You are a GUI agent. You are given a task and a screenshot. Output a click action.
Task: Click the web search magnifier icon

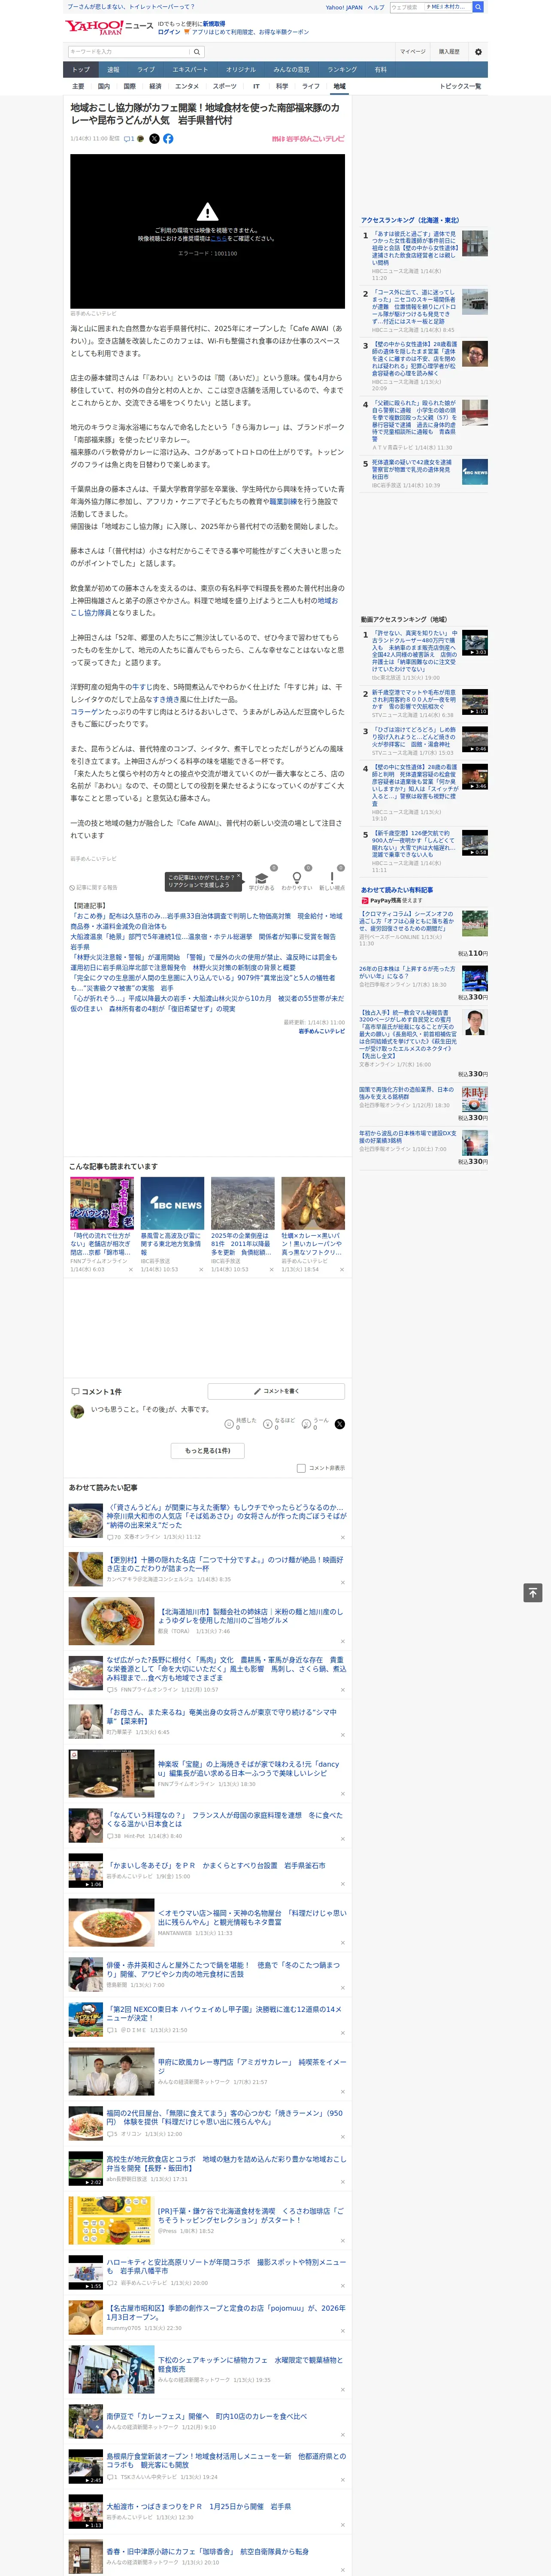coord(478,7)
